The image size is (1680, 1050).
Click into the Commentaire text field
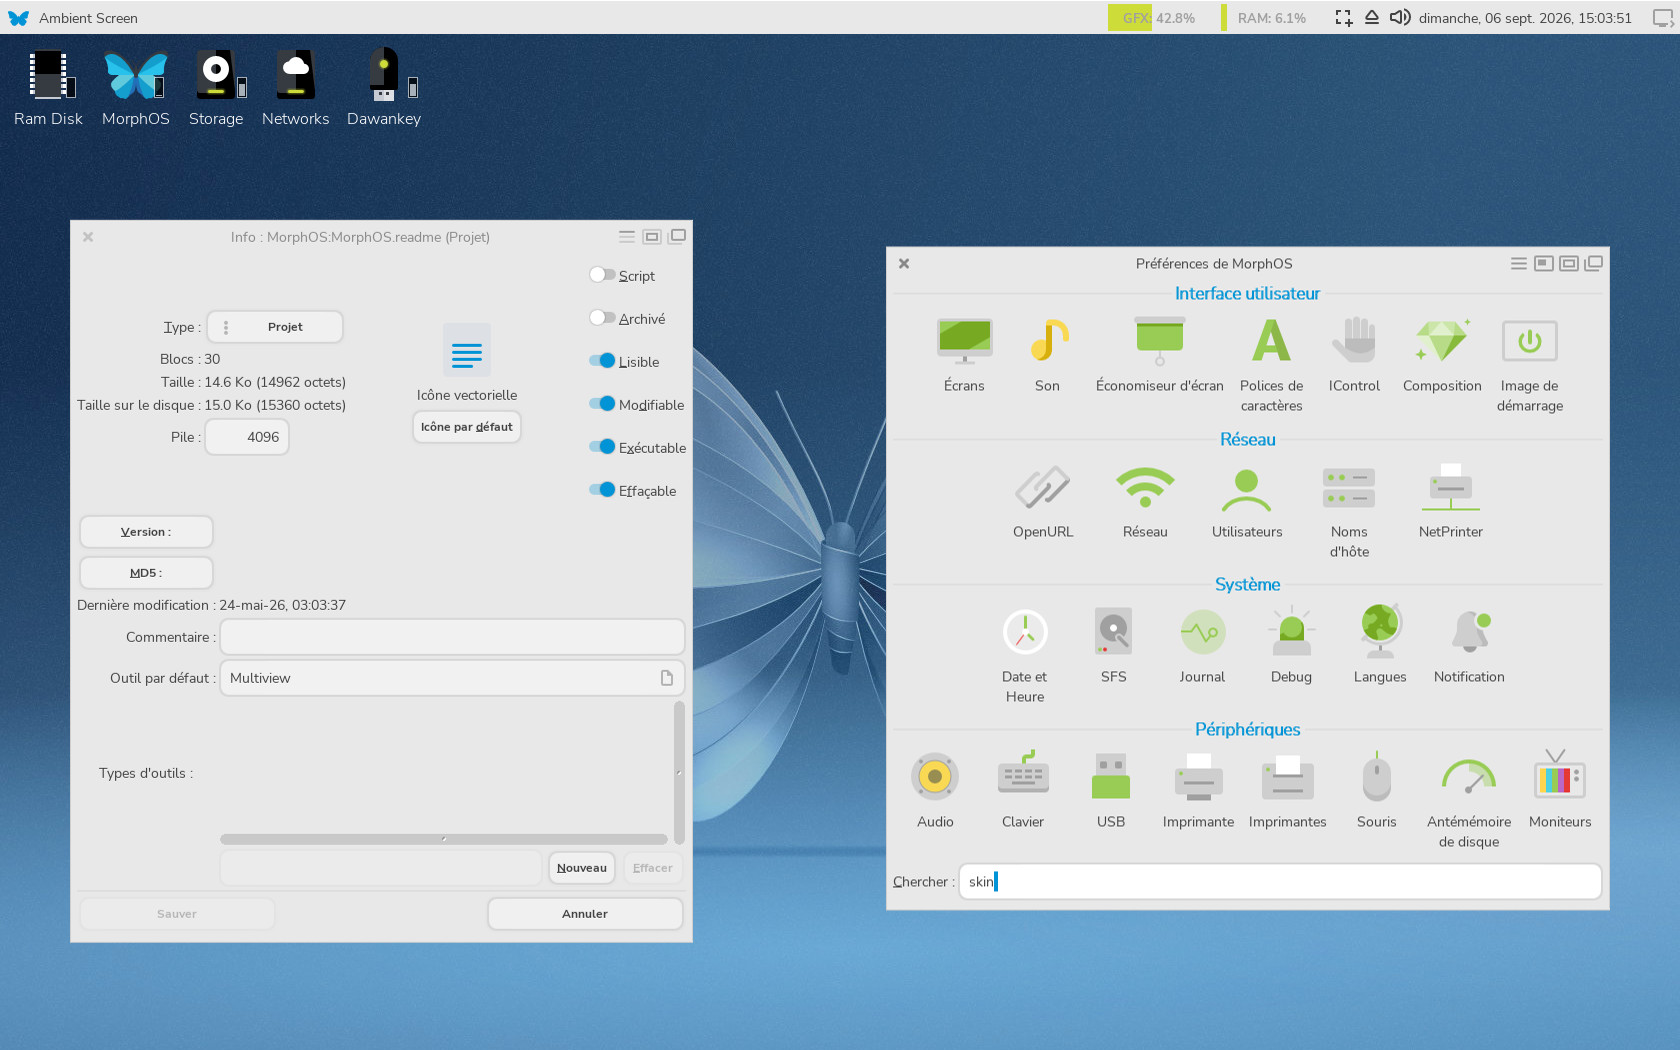tap(452, 637)
